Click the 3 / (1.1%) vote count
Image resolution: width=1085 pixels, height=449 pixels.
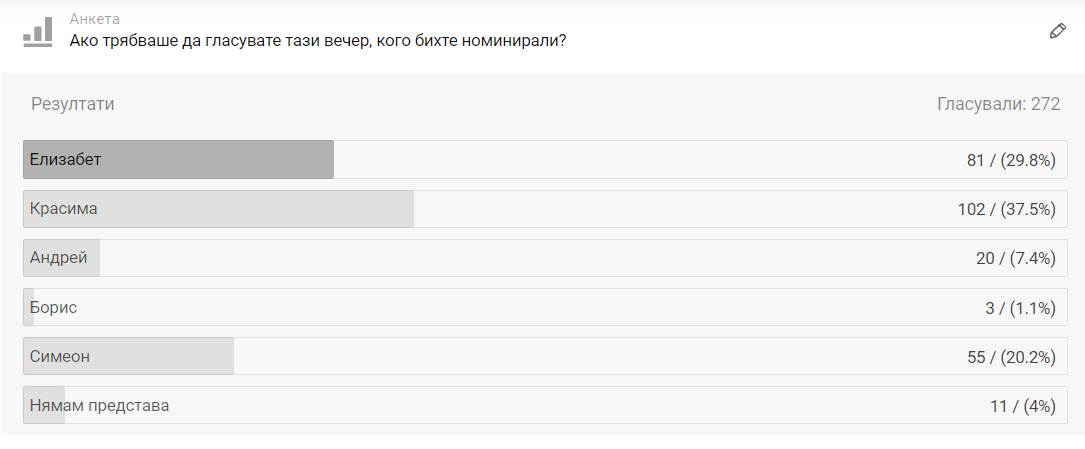tap(1021, 308)
